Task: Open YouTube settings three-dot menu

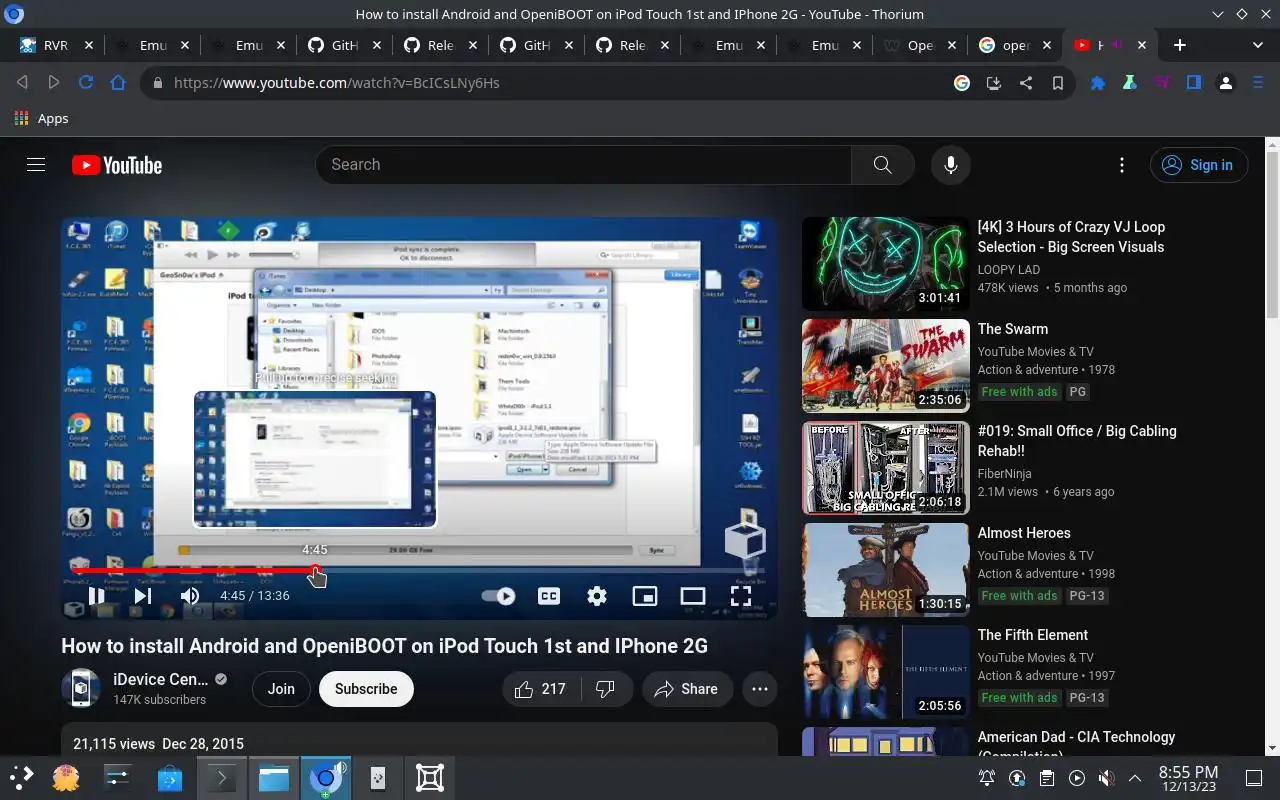Action: tap(1122, 165)
